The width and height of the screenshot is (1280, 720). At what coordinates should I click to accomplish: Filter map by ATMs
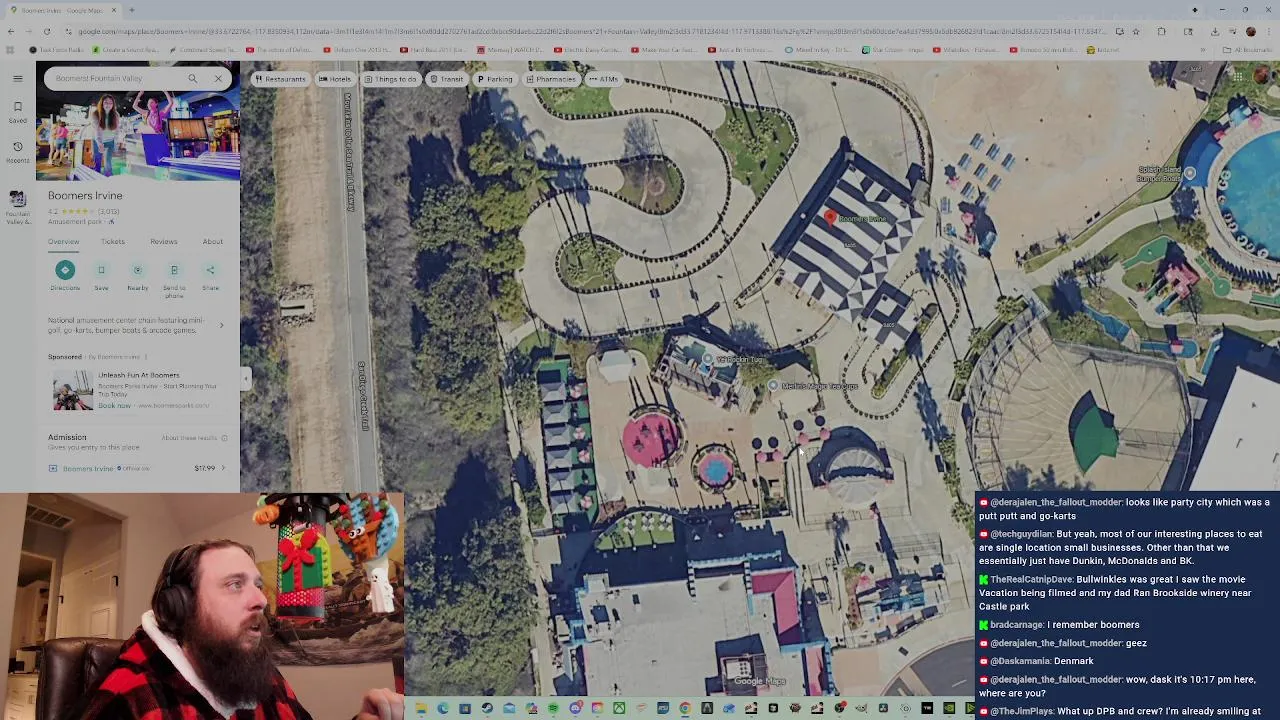click(603, 79)
